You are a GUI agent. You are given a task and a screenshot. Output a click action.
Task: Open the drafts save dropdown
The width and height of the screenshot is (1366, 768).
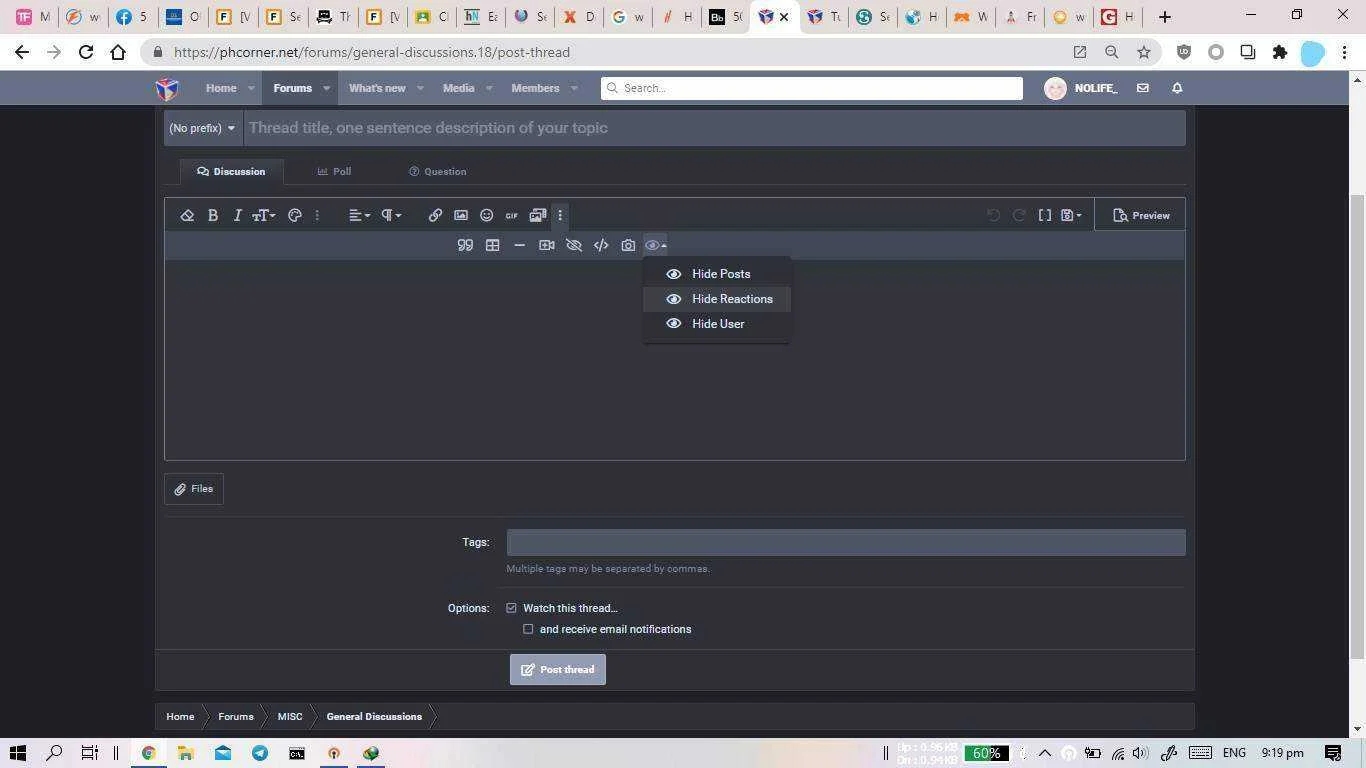[1071, 215]
